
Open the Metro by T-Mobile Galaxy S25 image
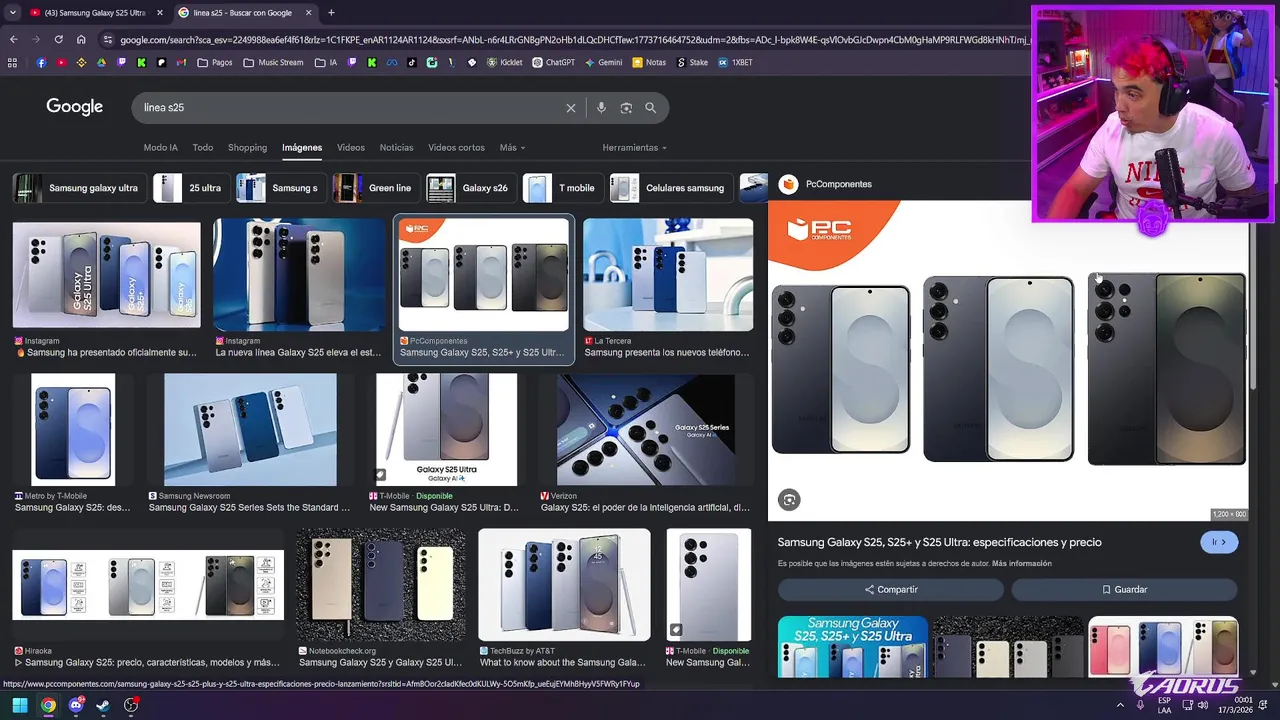tap(73, 430)
